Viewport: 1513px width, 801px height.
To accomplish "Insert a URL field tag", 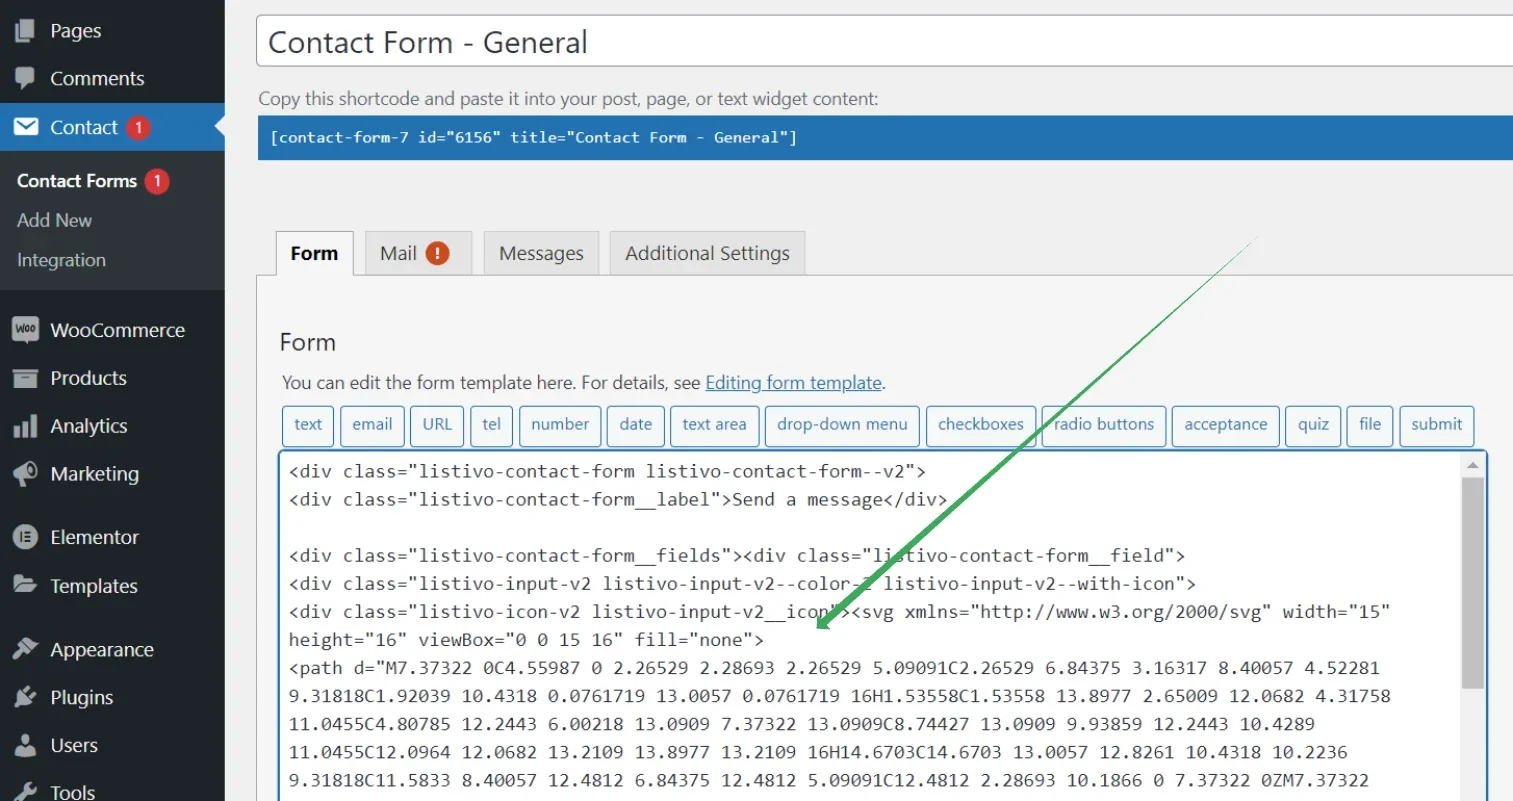I will [437, 425].
